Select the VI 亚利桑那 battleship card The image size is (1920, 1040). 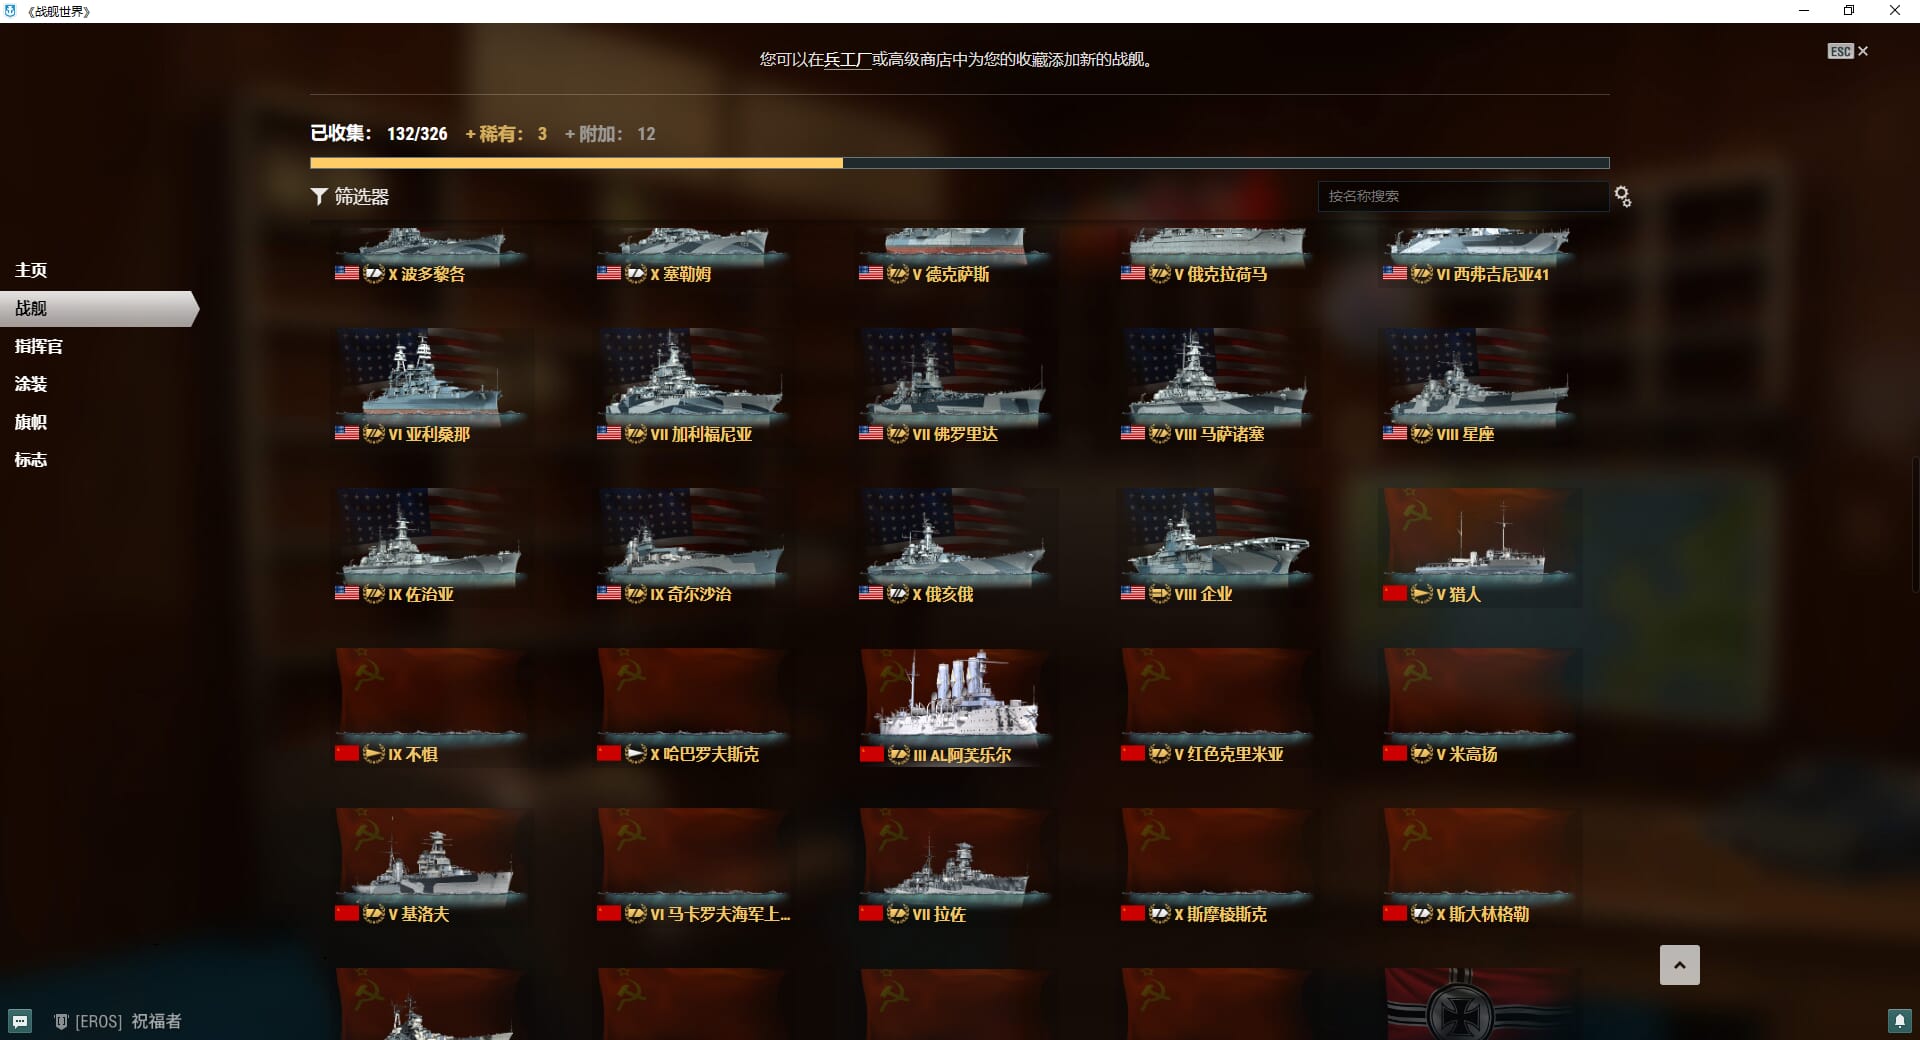pyautogui.click(x=431, y=387)
